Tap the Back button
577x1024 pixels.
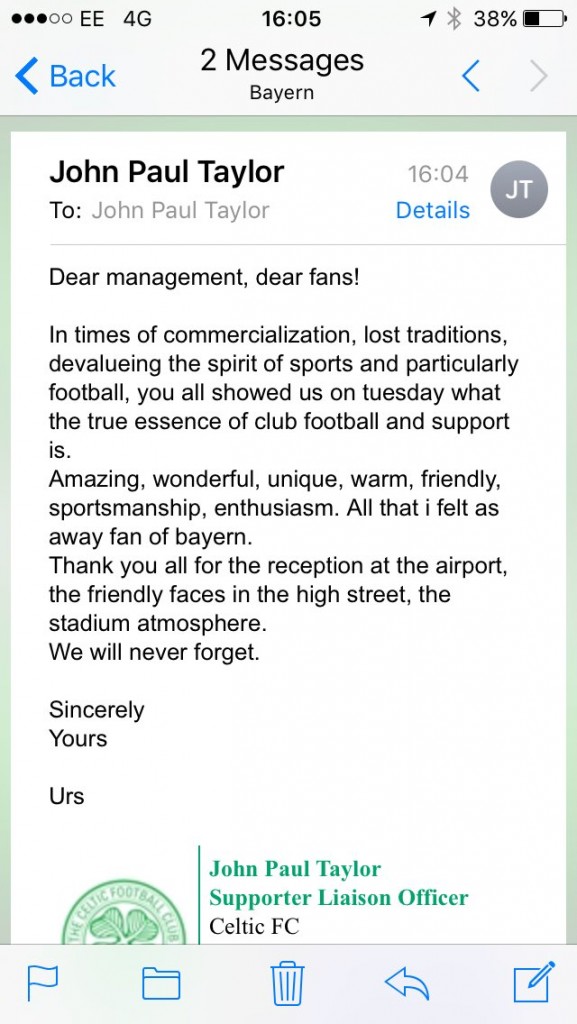point(65,76)
